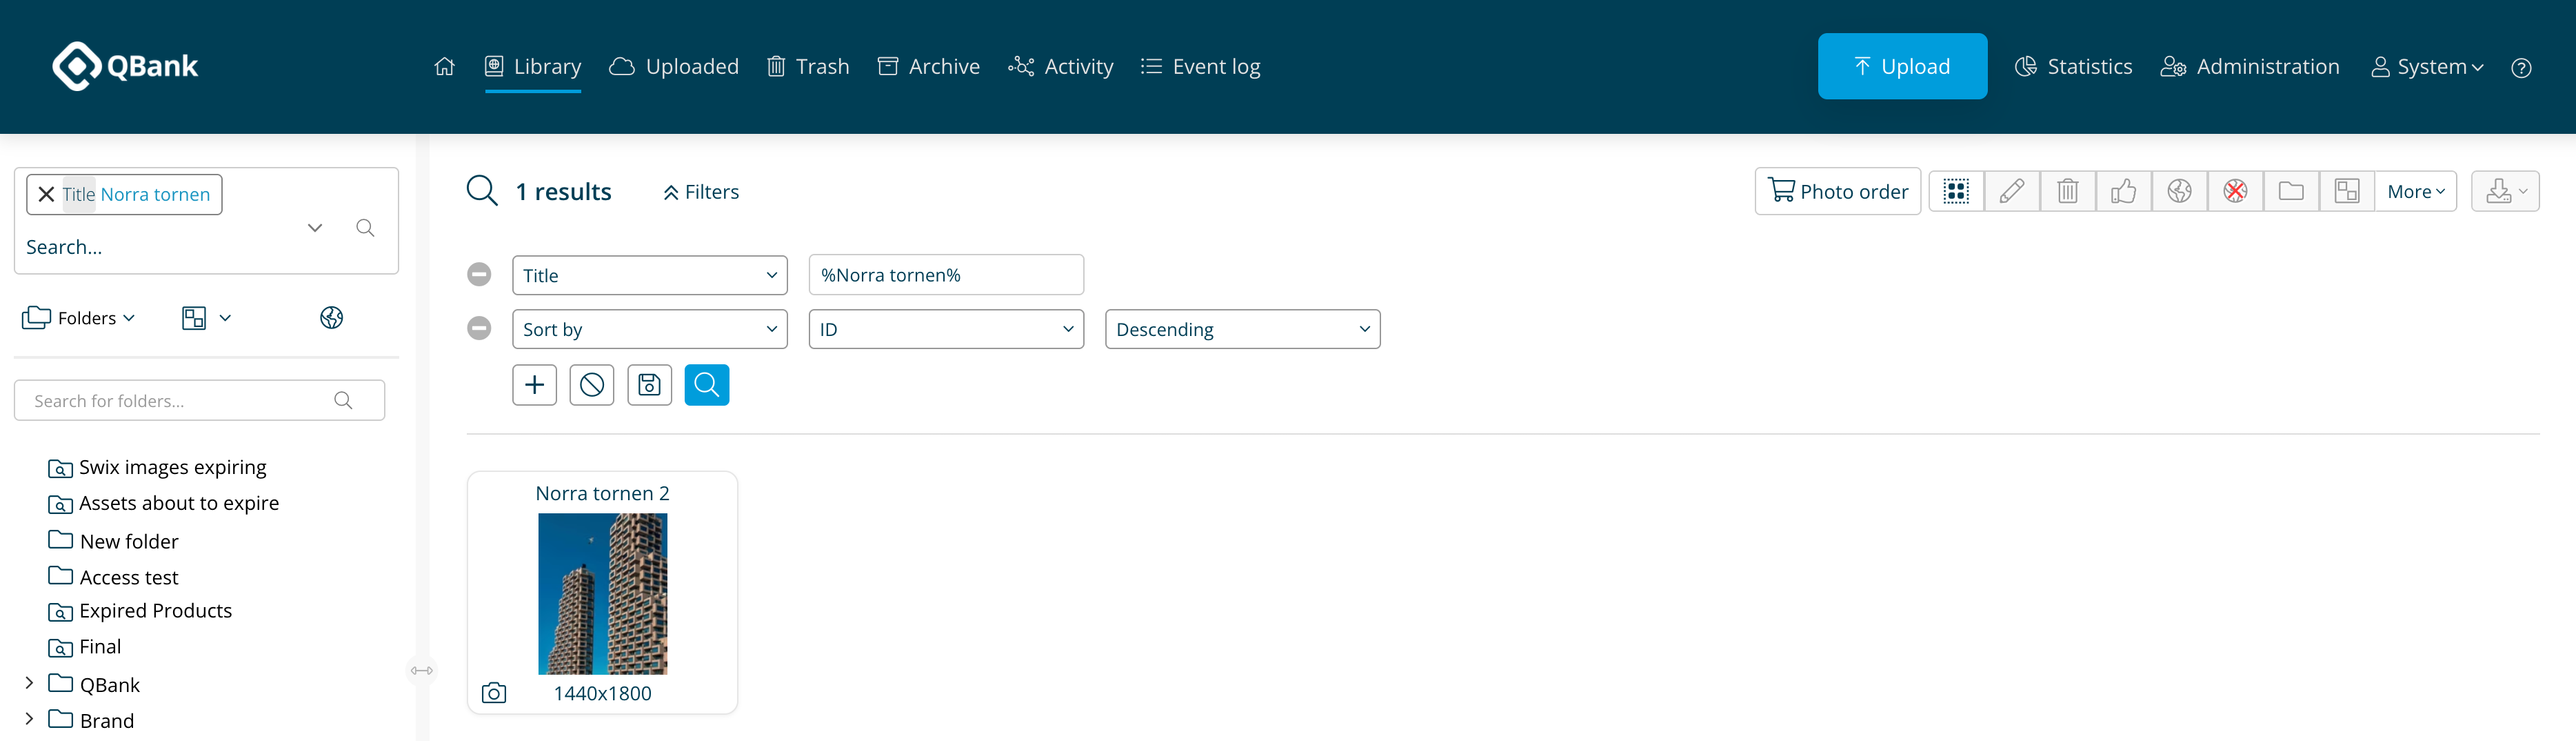Click the QBank logo
This screenshot has width=2576, height=741.
125,66
